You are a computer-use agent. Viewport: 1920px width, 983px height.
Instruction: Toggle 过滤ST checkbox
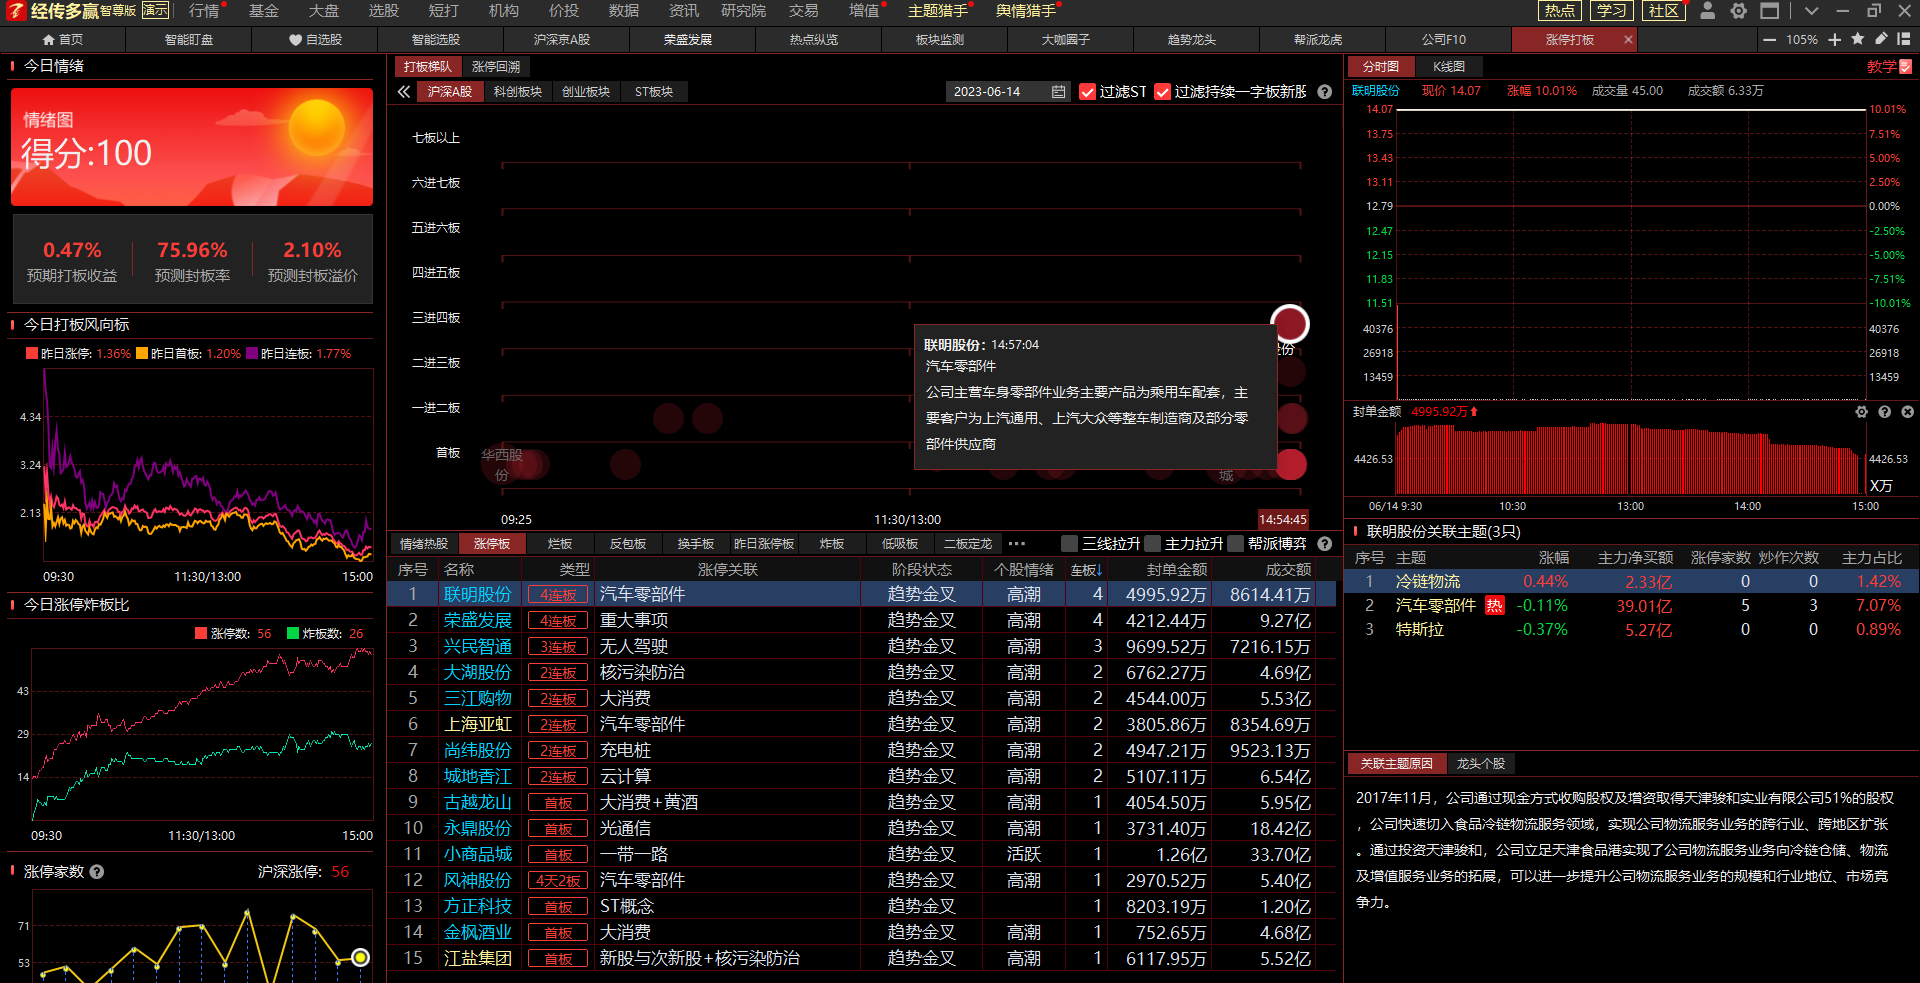click(x=1088, y=92)
